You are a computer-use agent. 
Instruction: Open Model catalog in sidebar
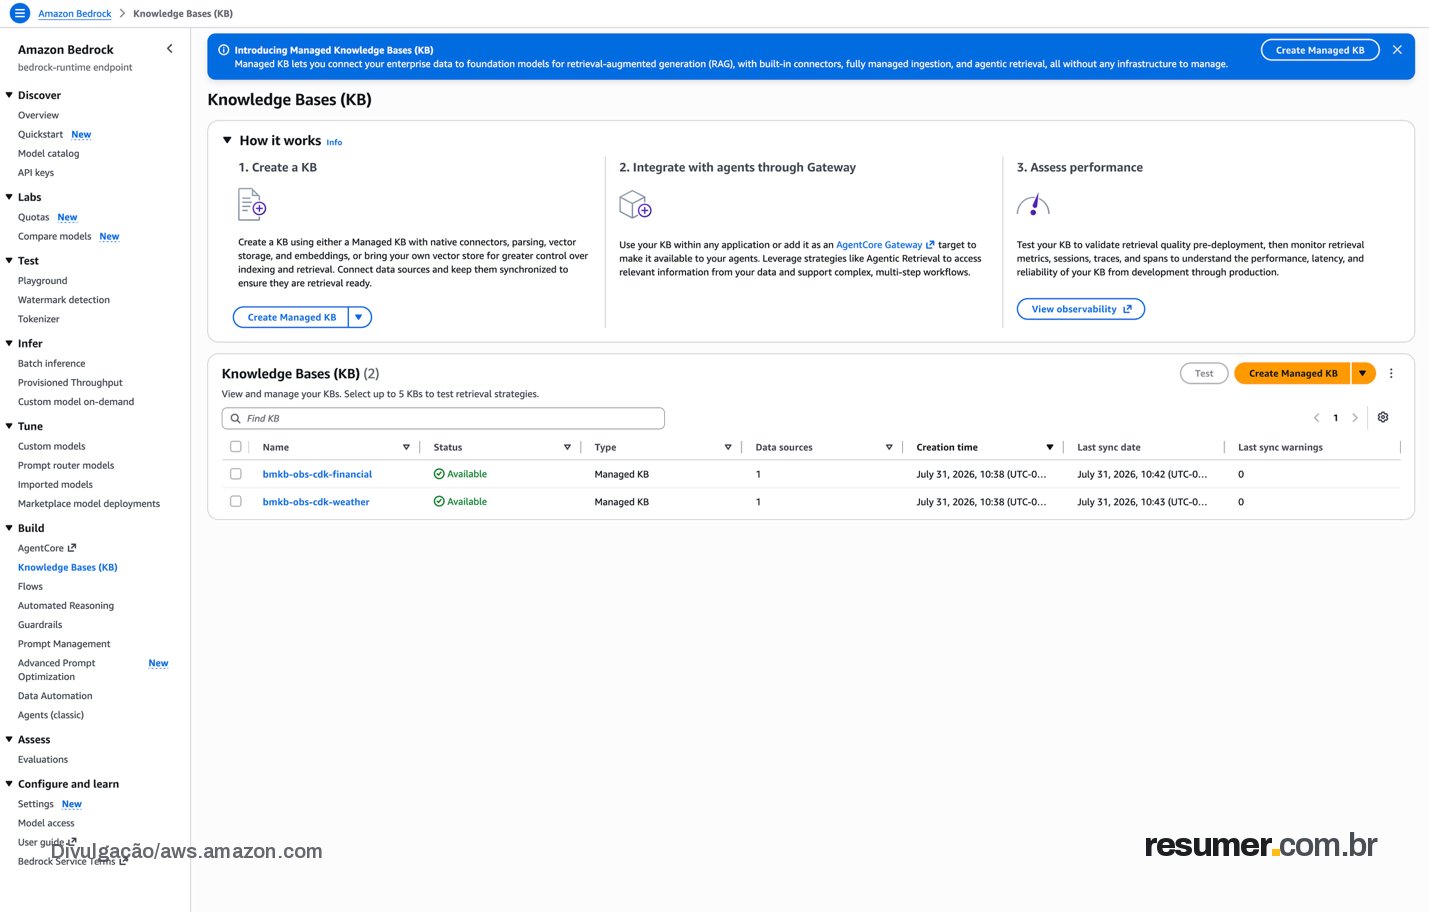click(x=48, y=154)
